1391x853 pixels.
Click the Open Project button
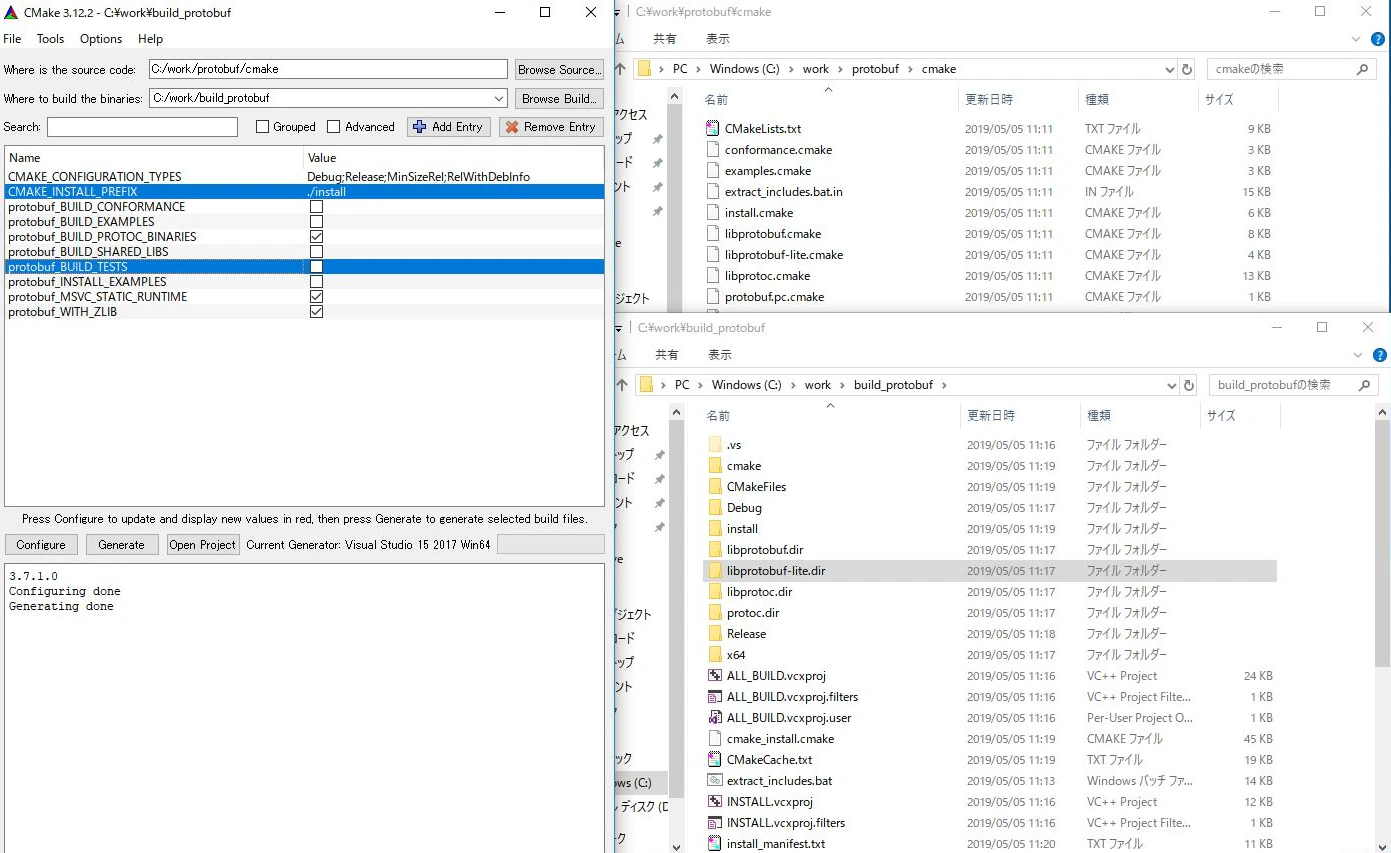[203, 544]
